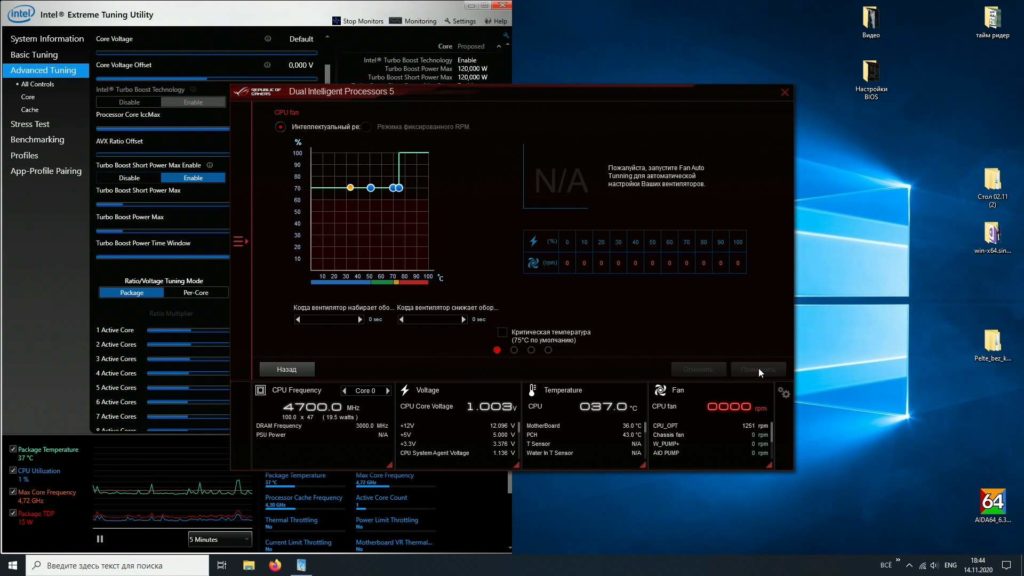This screenshot has height=576, width=1024.
Task: Tick the Критическая температура checkbox
Action: click(x=502, y=332)
